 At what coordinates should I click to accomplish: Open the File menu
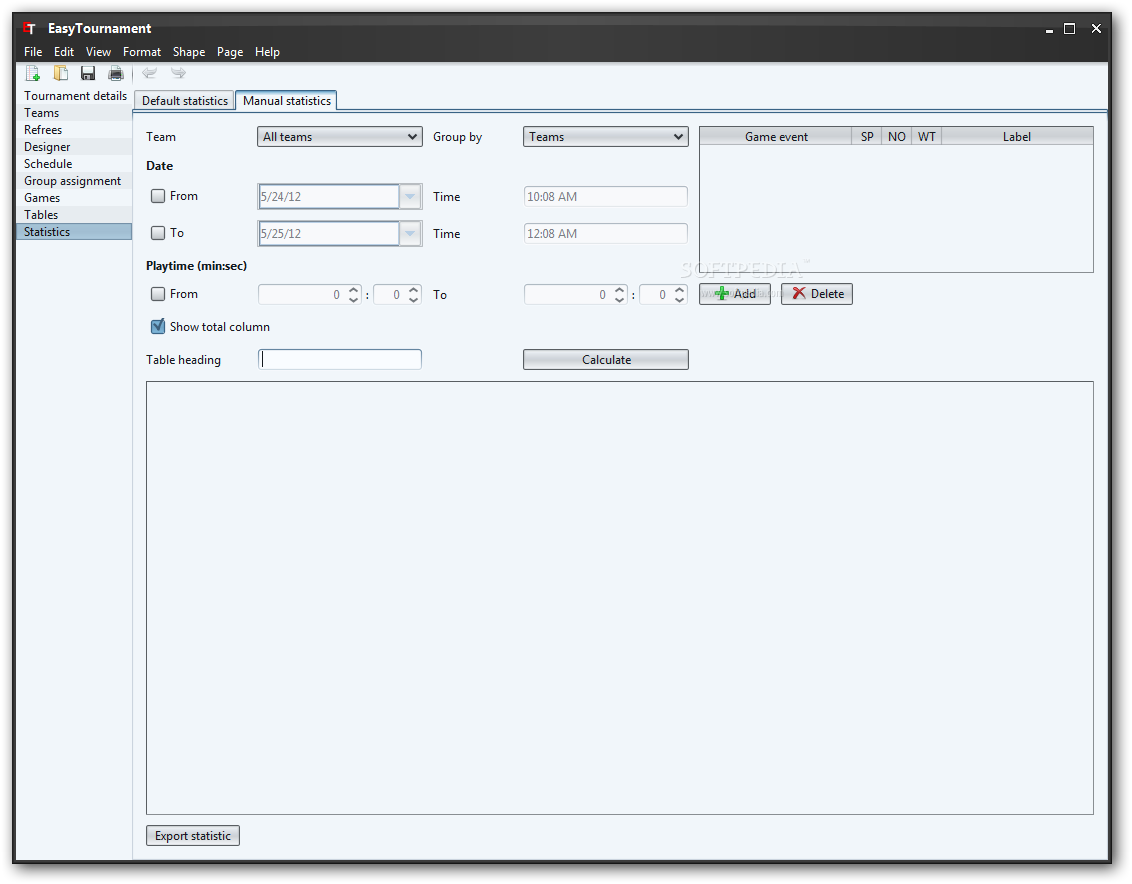click(33, 52)
